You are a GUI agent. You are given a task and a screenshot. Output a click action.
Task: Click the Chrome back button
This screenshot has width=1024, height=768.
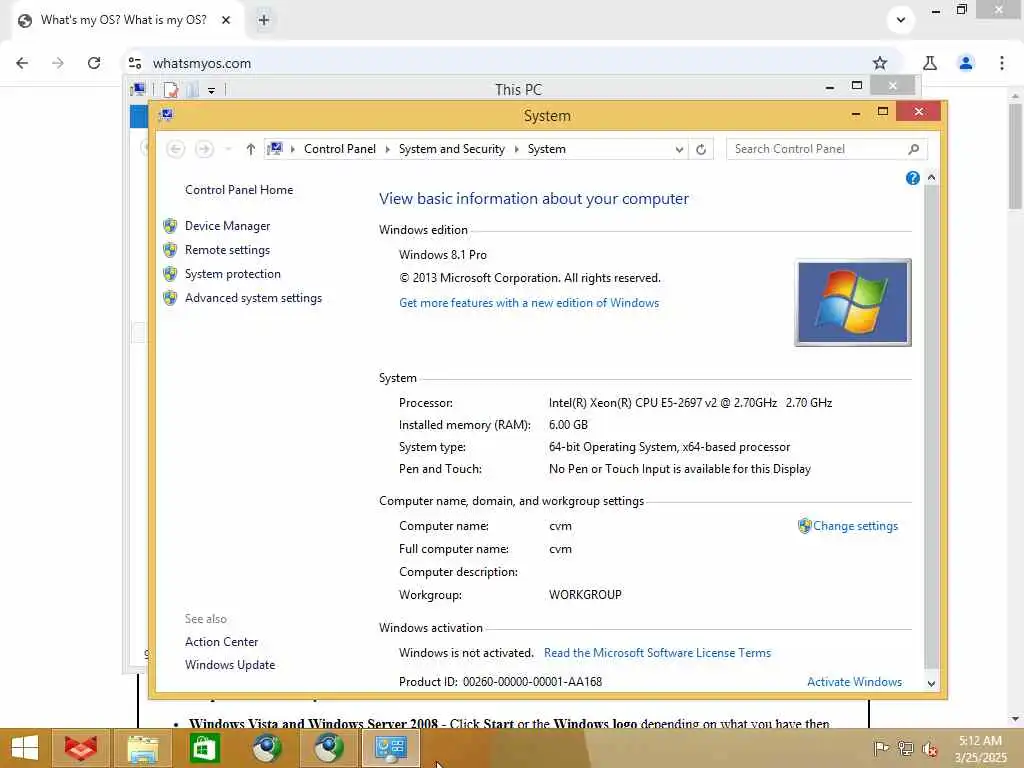point(22,63)
